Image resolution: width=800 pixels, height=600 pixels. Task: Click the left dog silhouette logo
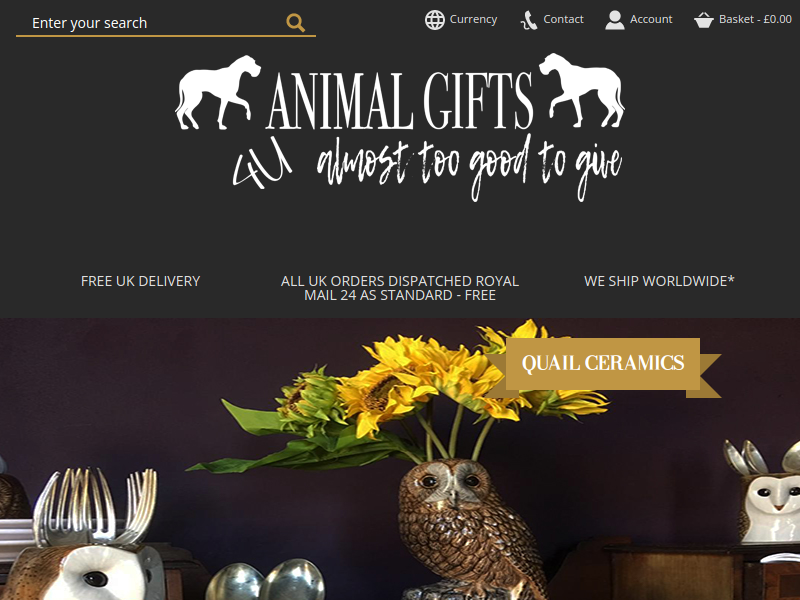[218, 92]
